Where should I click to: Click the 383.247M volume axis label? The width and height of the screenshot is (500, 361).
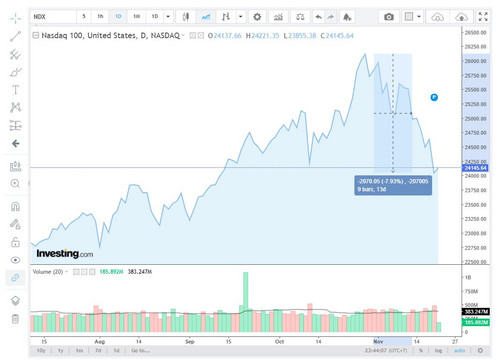click(x=476, y=312)
